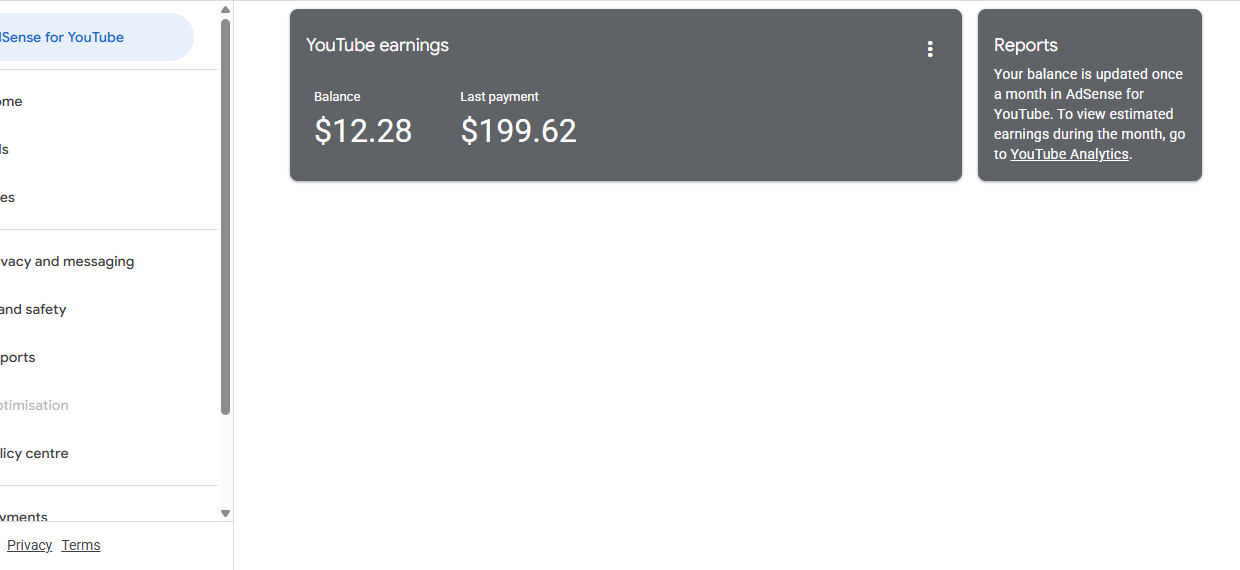Click the greyed-out Optimisation item
This screenshot has height=570, width=1240.
[34, 405]
